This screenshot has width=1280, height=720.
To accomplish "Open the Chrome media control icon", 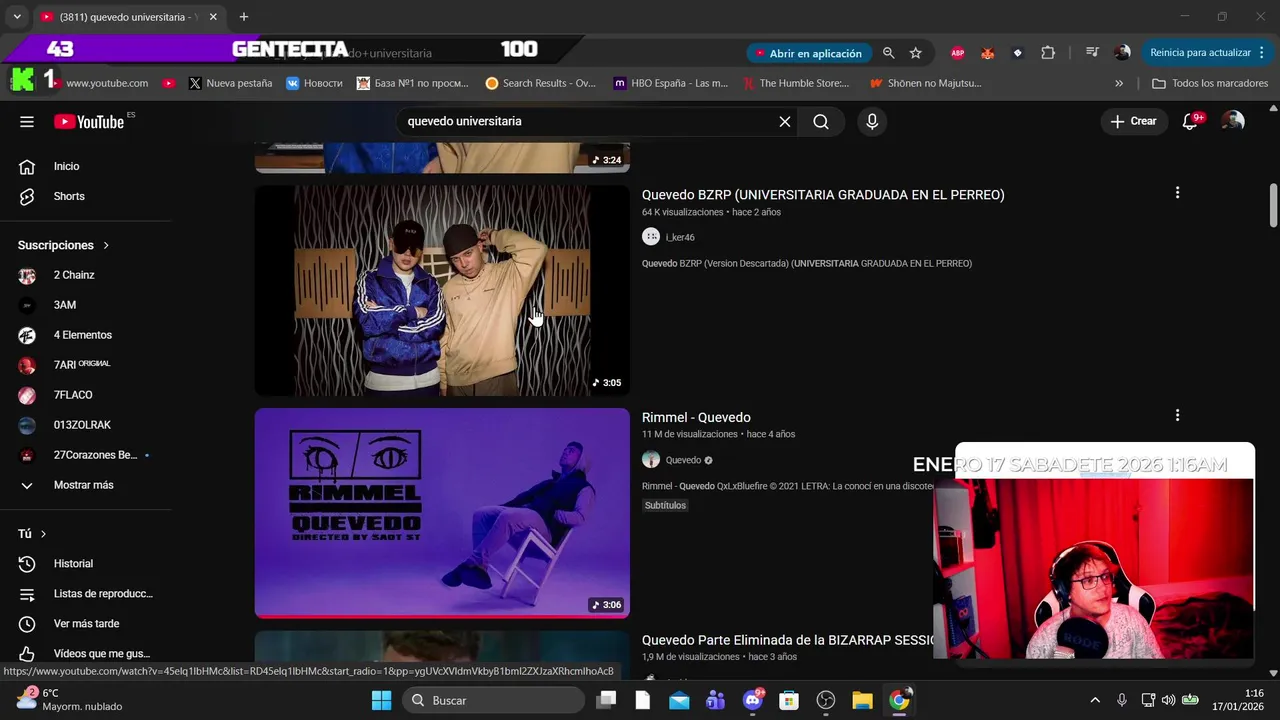I will tap(1092, 53).
